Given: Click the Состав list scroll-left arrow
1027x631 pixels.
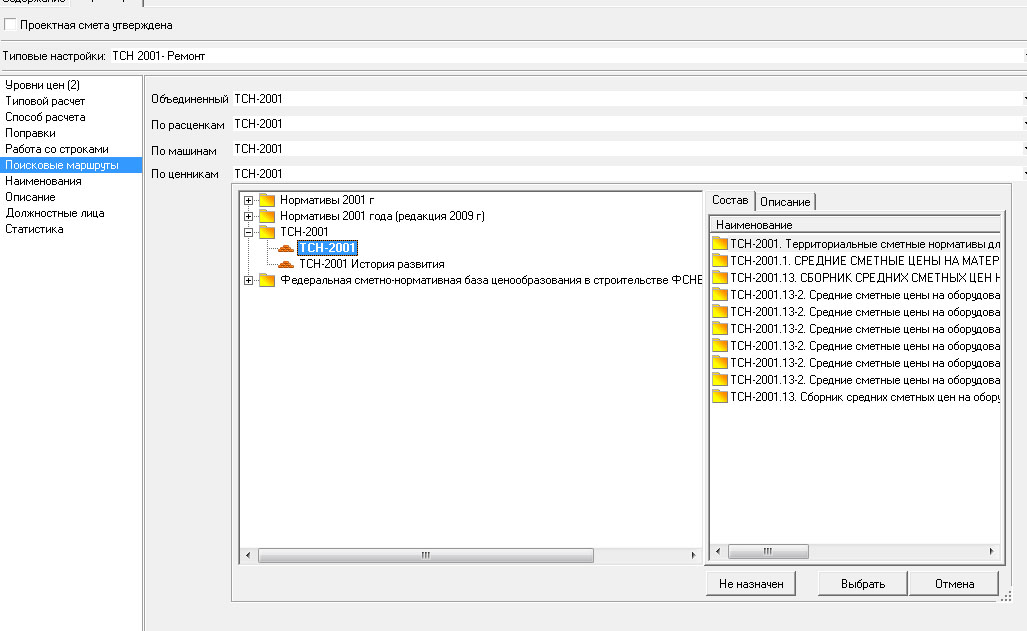Looking at the screenshot, I should point(718,552).
